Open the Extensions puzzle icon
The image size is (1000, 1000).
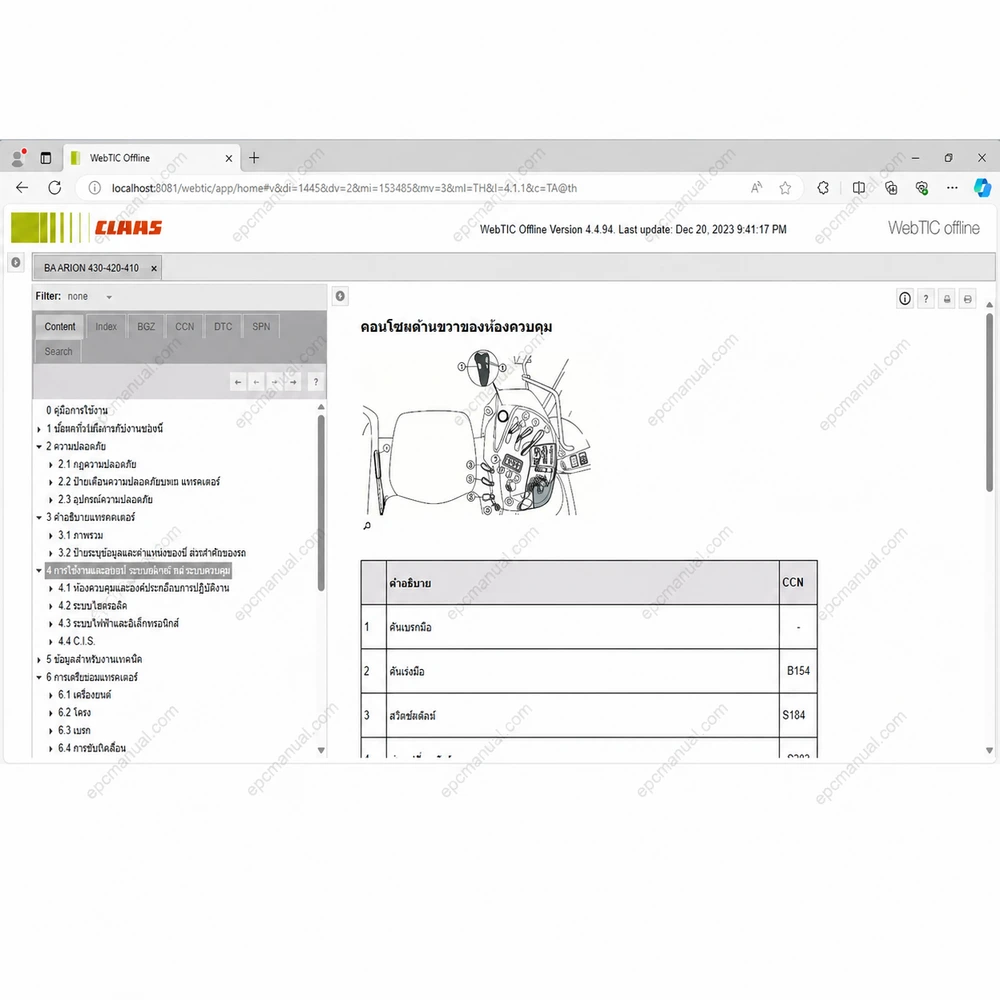(x=823, y=188)
